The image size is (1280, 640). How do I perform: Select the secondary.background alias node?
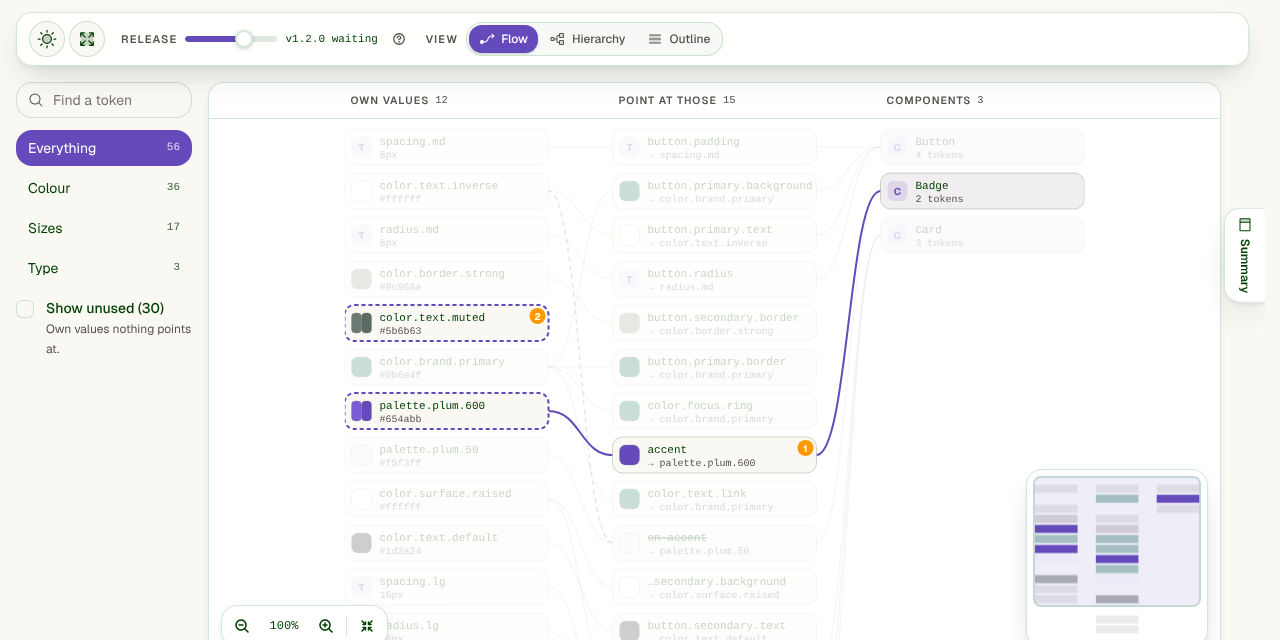tap(715, 588)
